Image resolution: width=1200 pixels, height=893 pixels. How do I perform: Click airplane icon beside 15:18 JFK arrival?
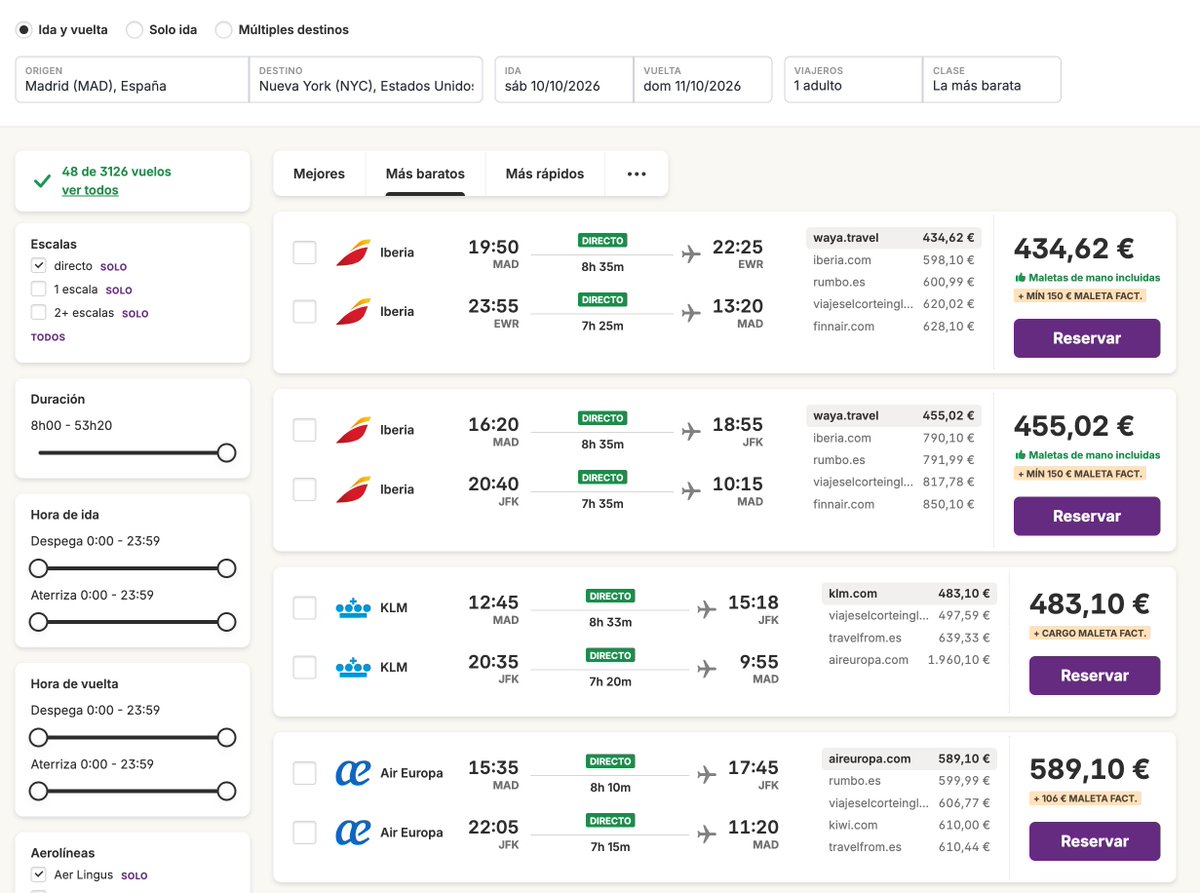click(x=707, y=609)
